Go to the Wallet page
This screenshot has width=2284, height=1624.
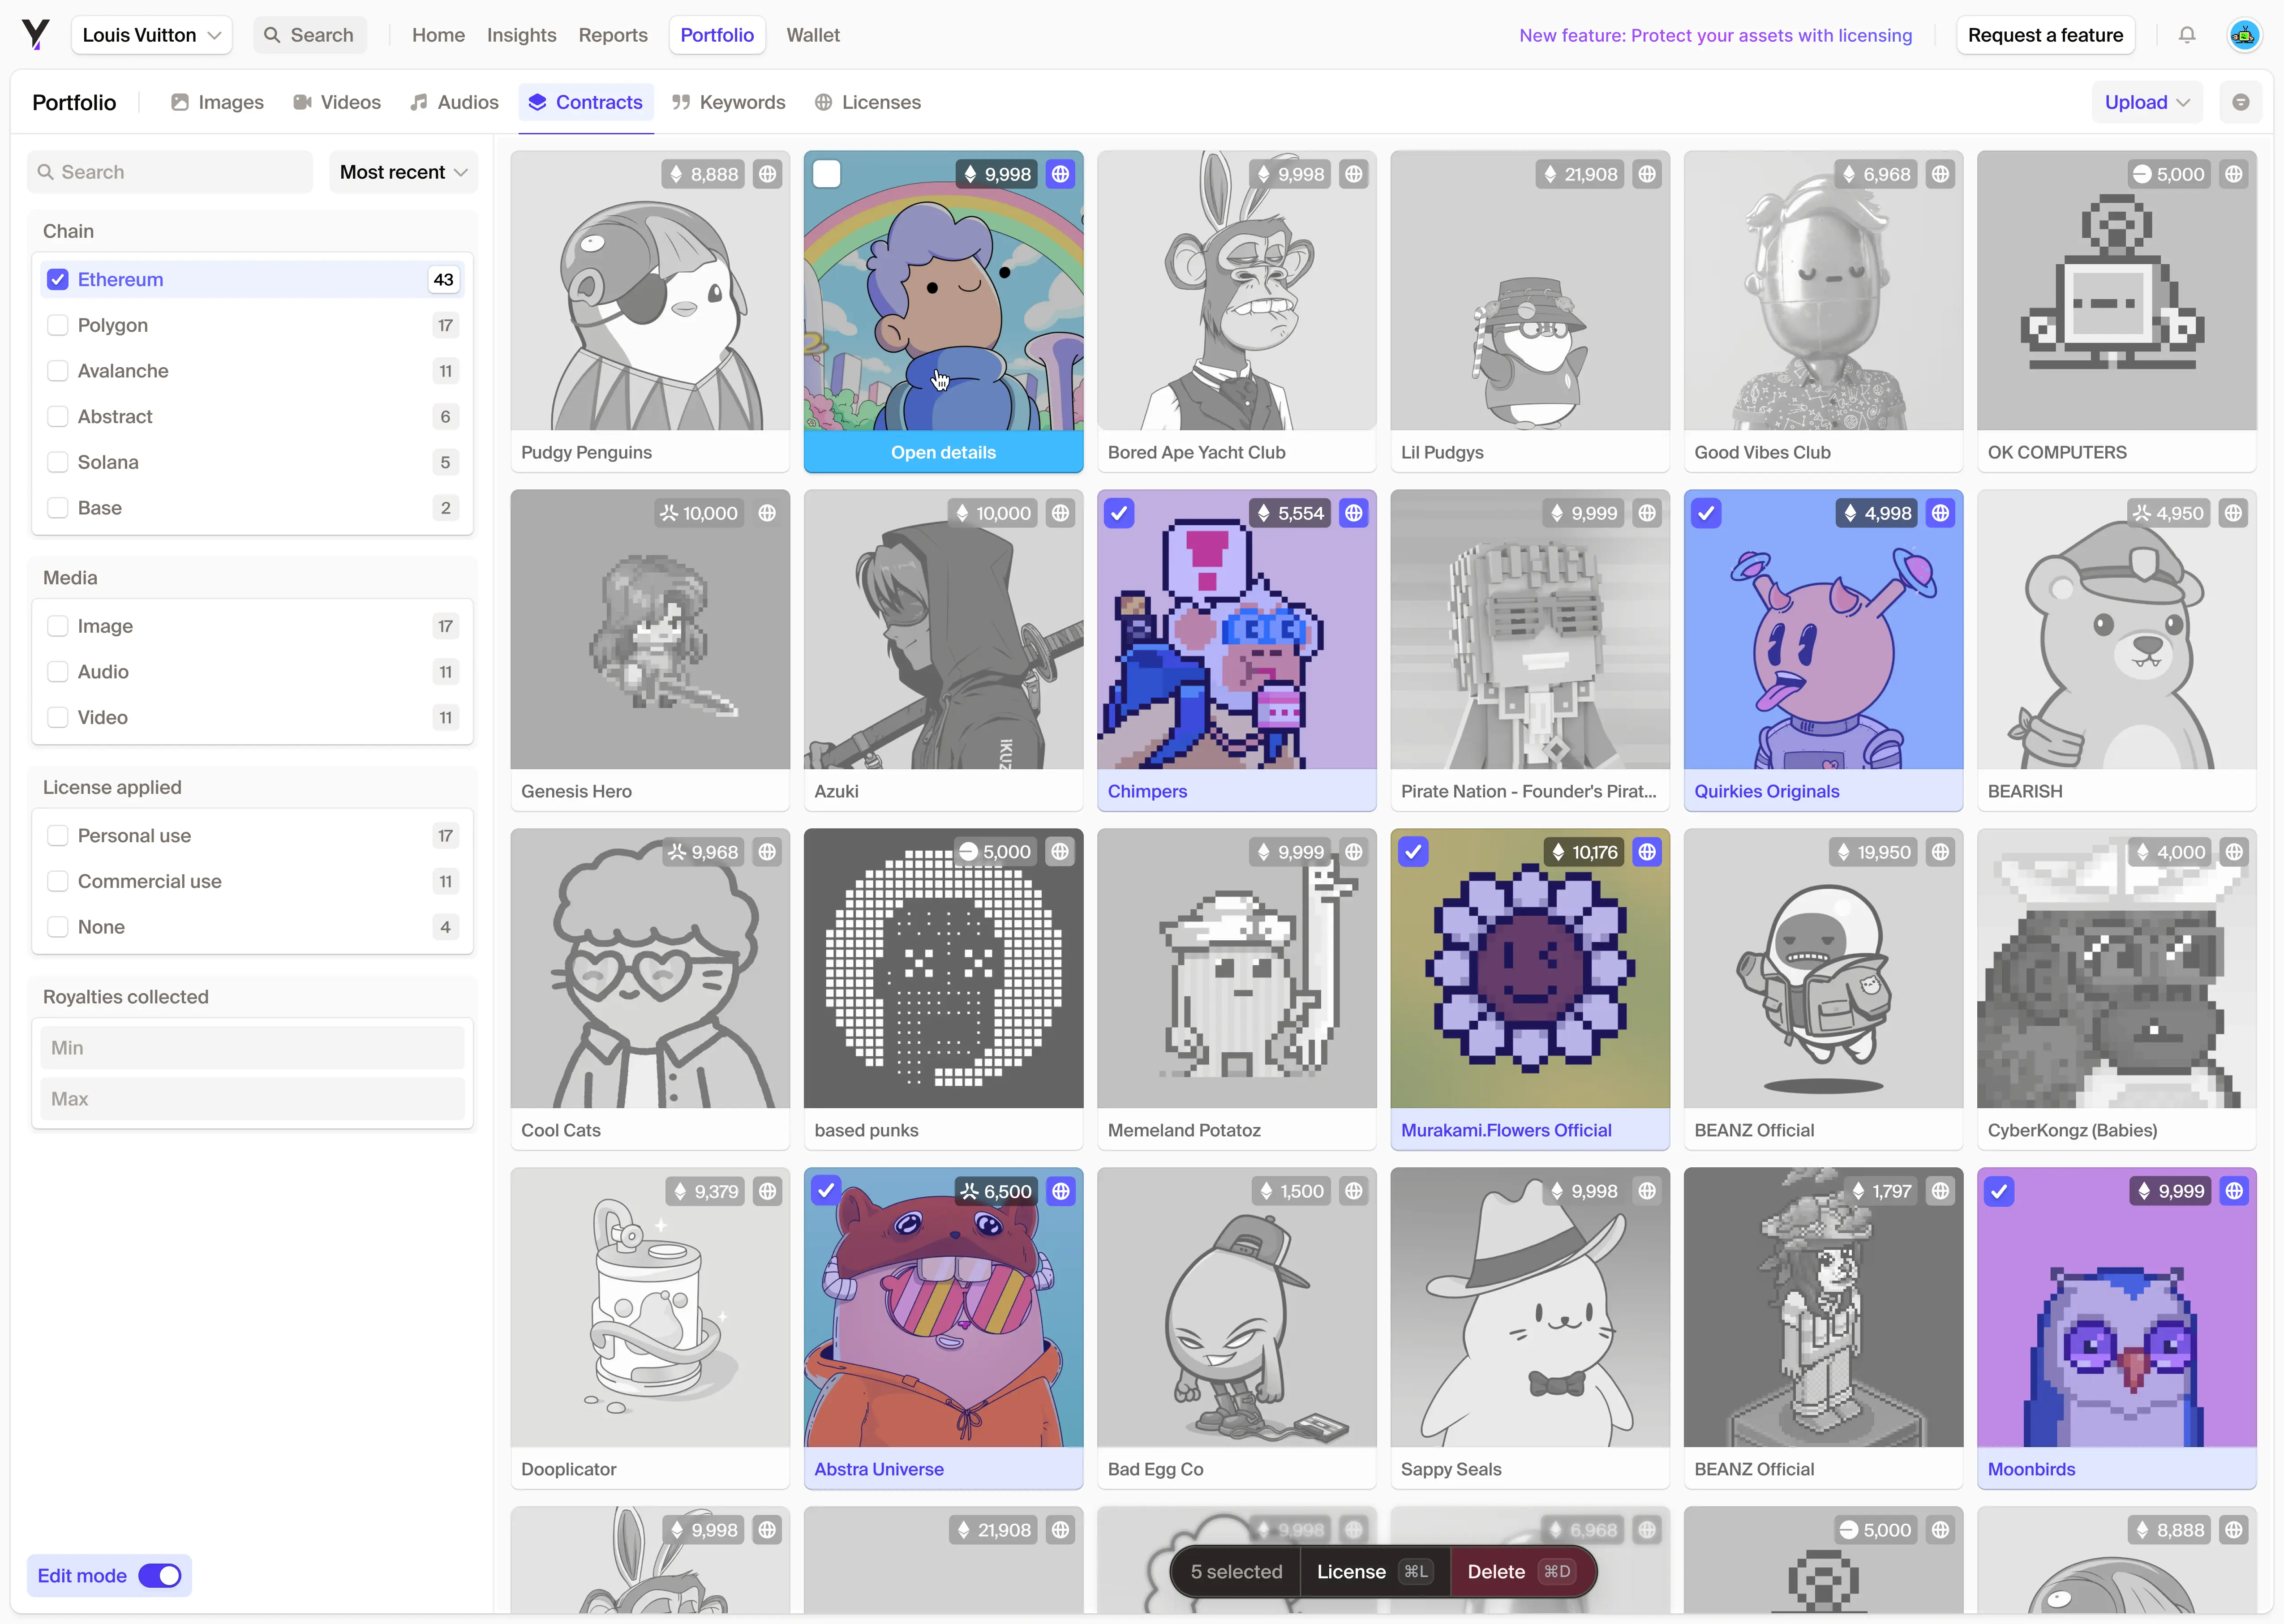pyautogui.click(x=812, y=35)
